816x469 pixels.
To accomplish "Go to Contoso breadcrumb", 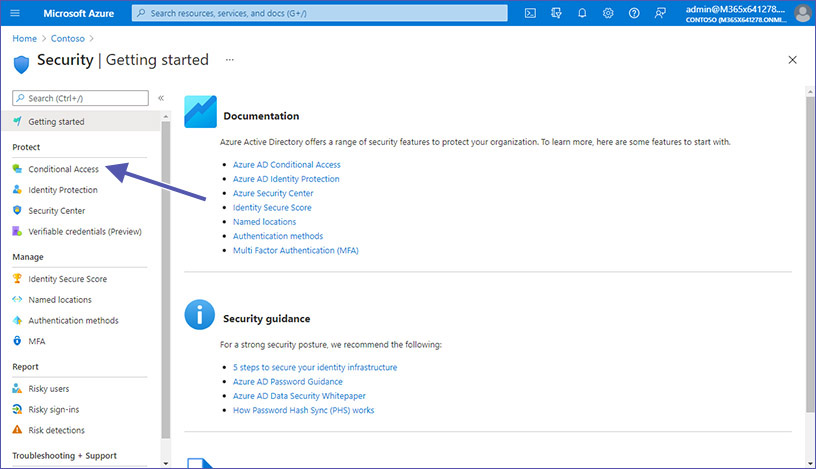I will (68, 39).
